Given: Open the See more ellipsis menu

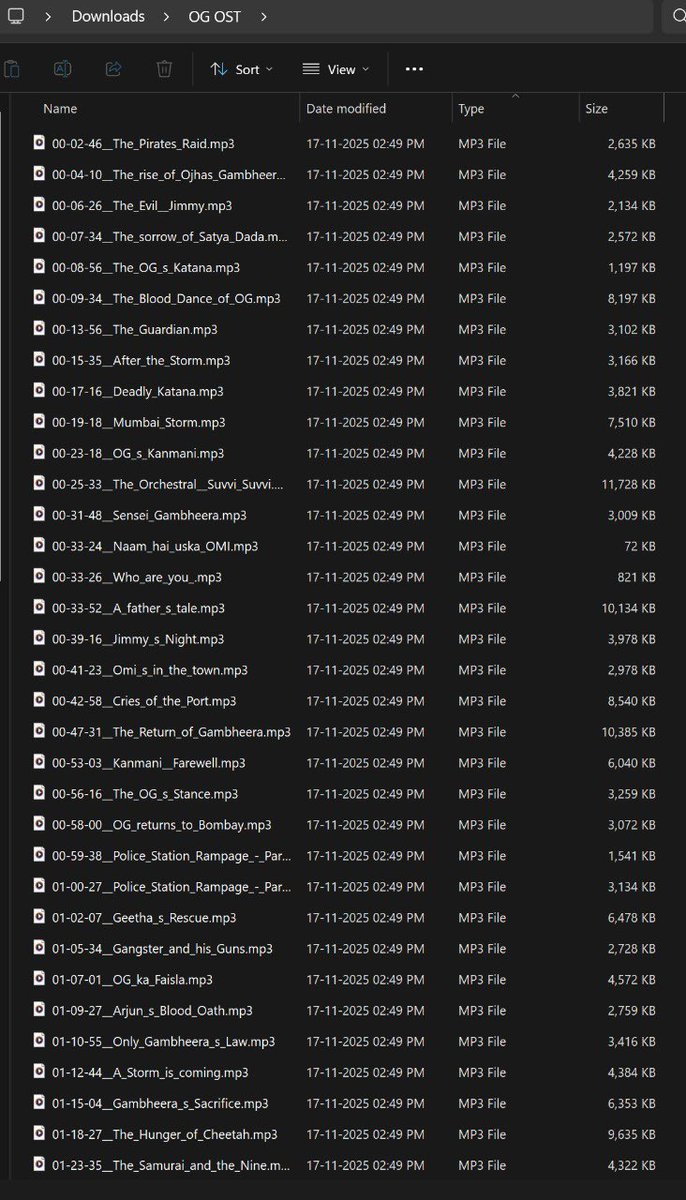Looking at the screenshot, I should (x=414, y=69).
